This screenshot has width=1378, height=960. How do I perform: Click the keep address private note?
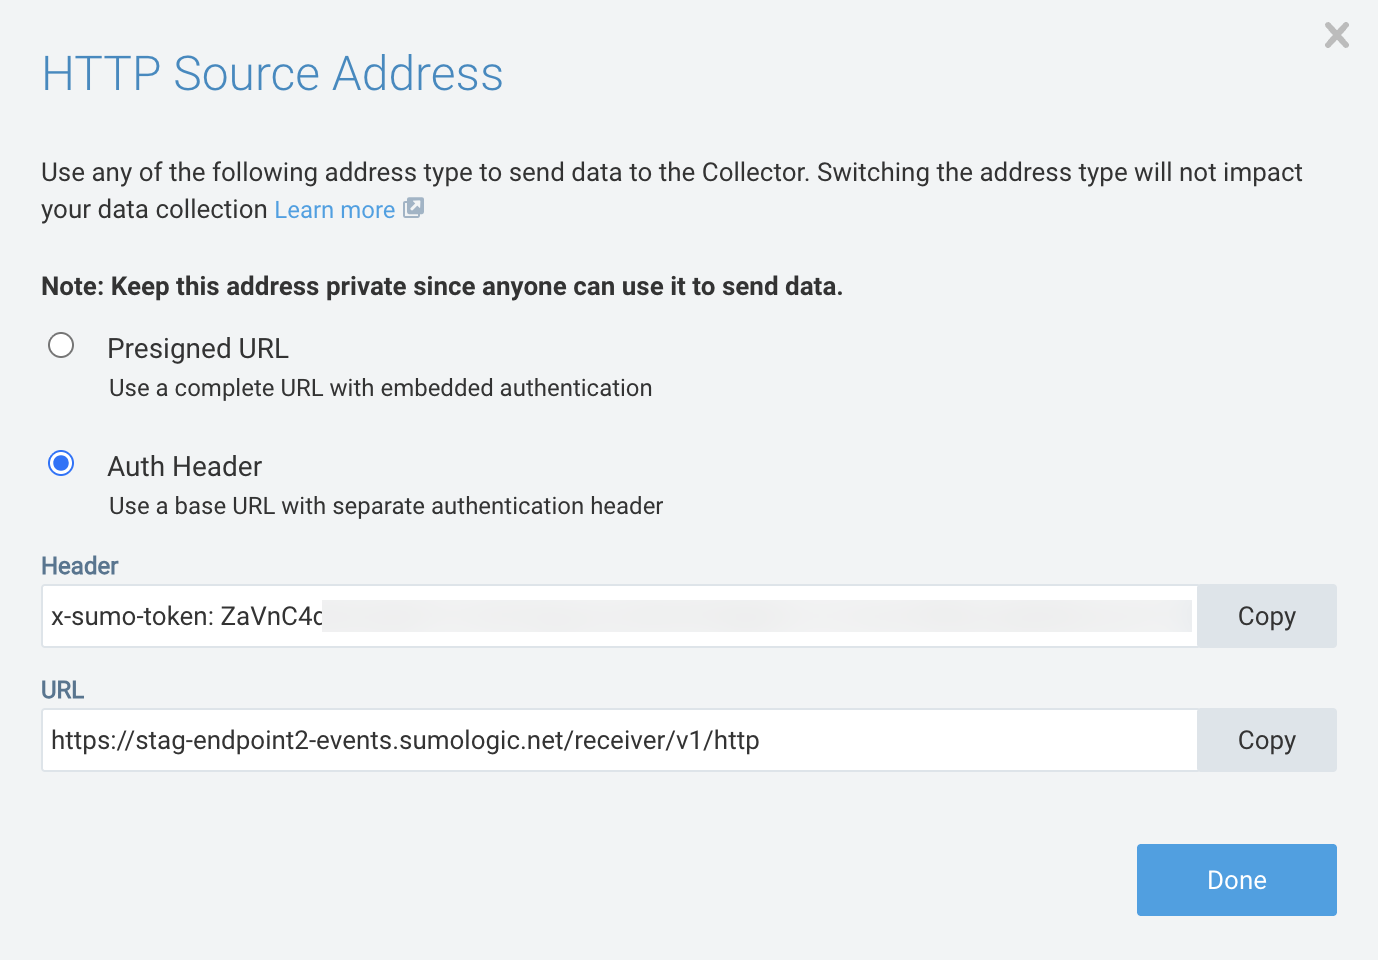[442, 286]
